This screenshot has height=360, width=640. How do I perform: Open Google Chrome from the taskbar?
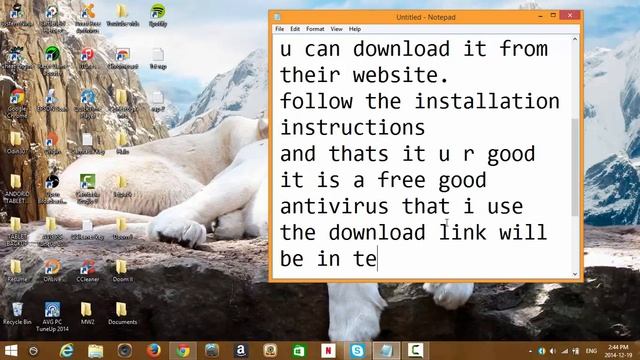pos(183,351)
